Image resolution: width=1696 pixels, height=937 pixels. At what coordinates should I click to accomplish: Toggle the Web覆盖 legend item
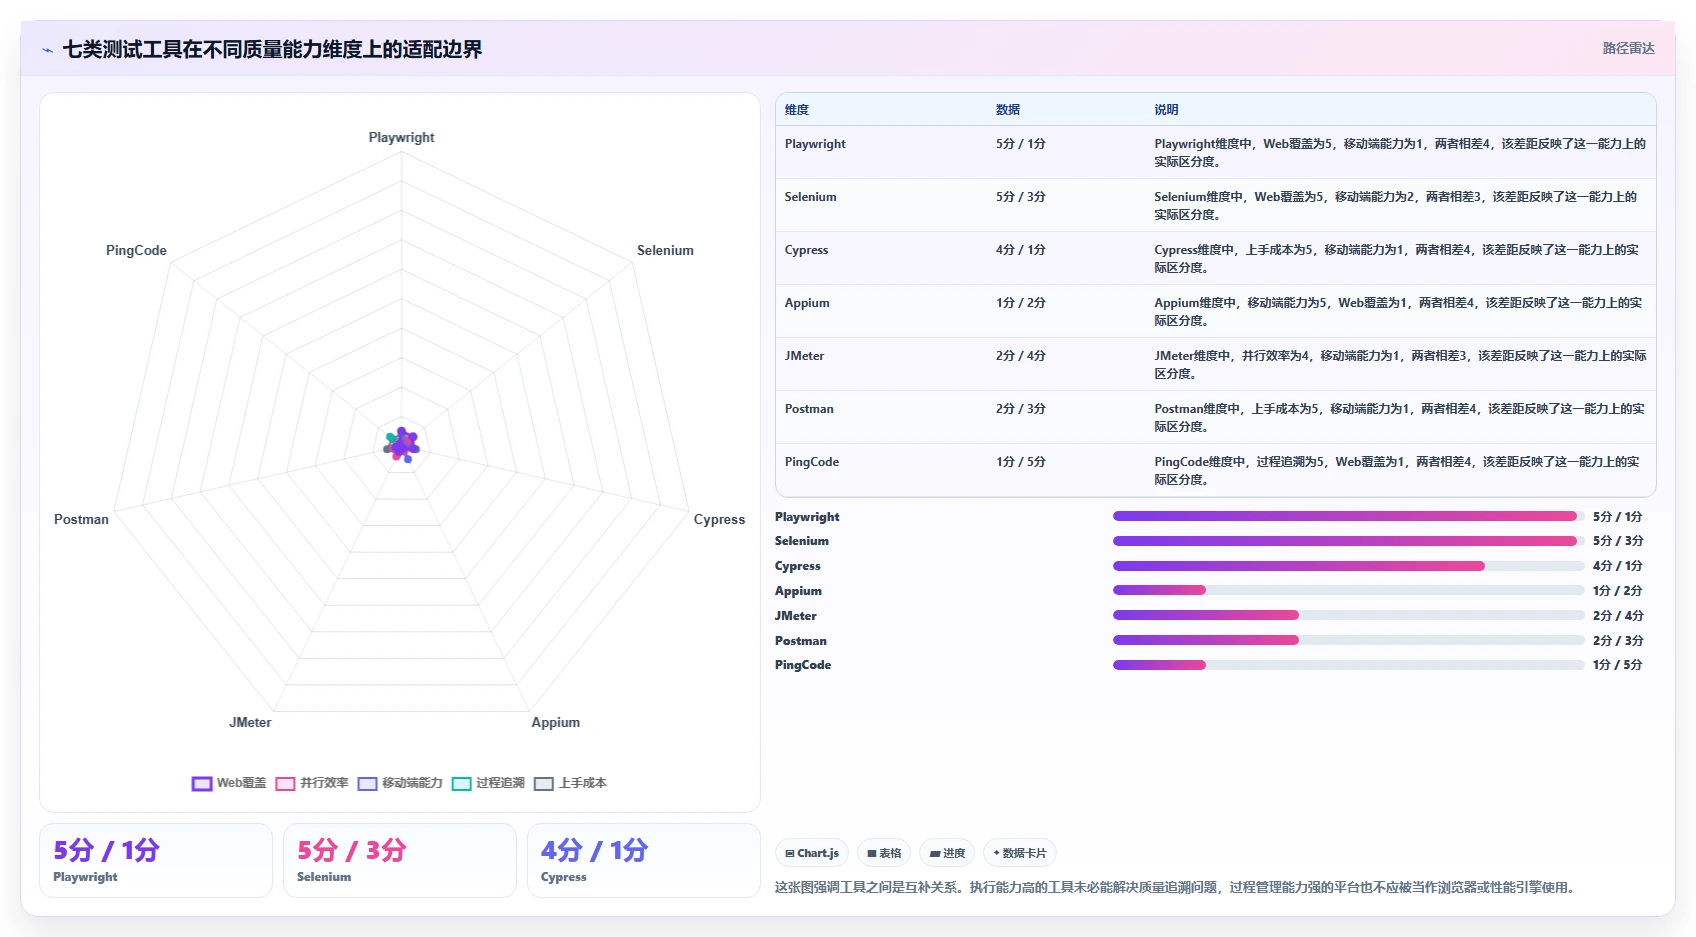229,783
